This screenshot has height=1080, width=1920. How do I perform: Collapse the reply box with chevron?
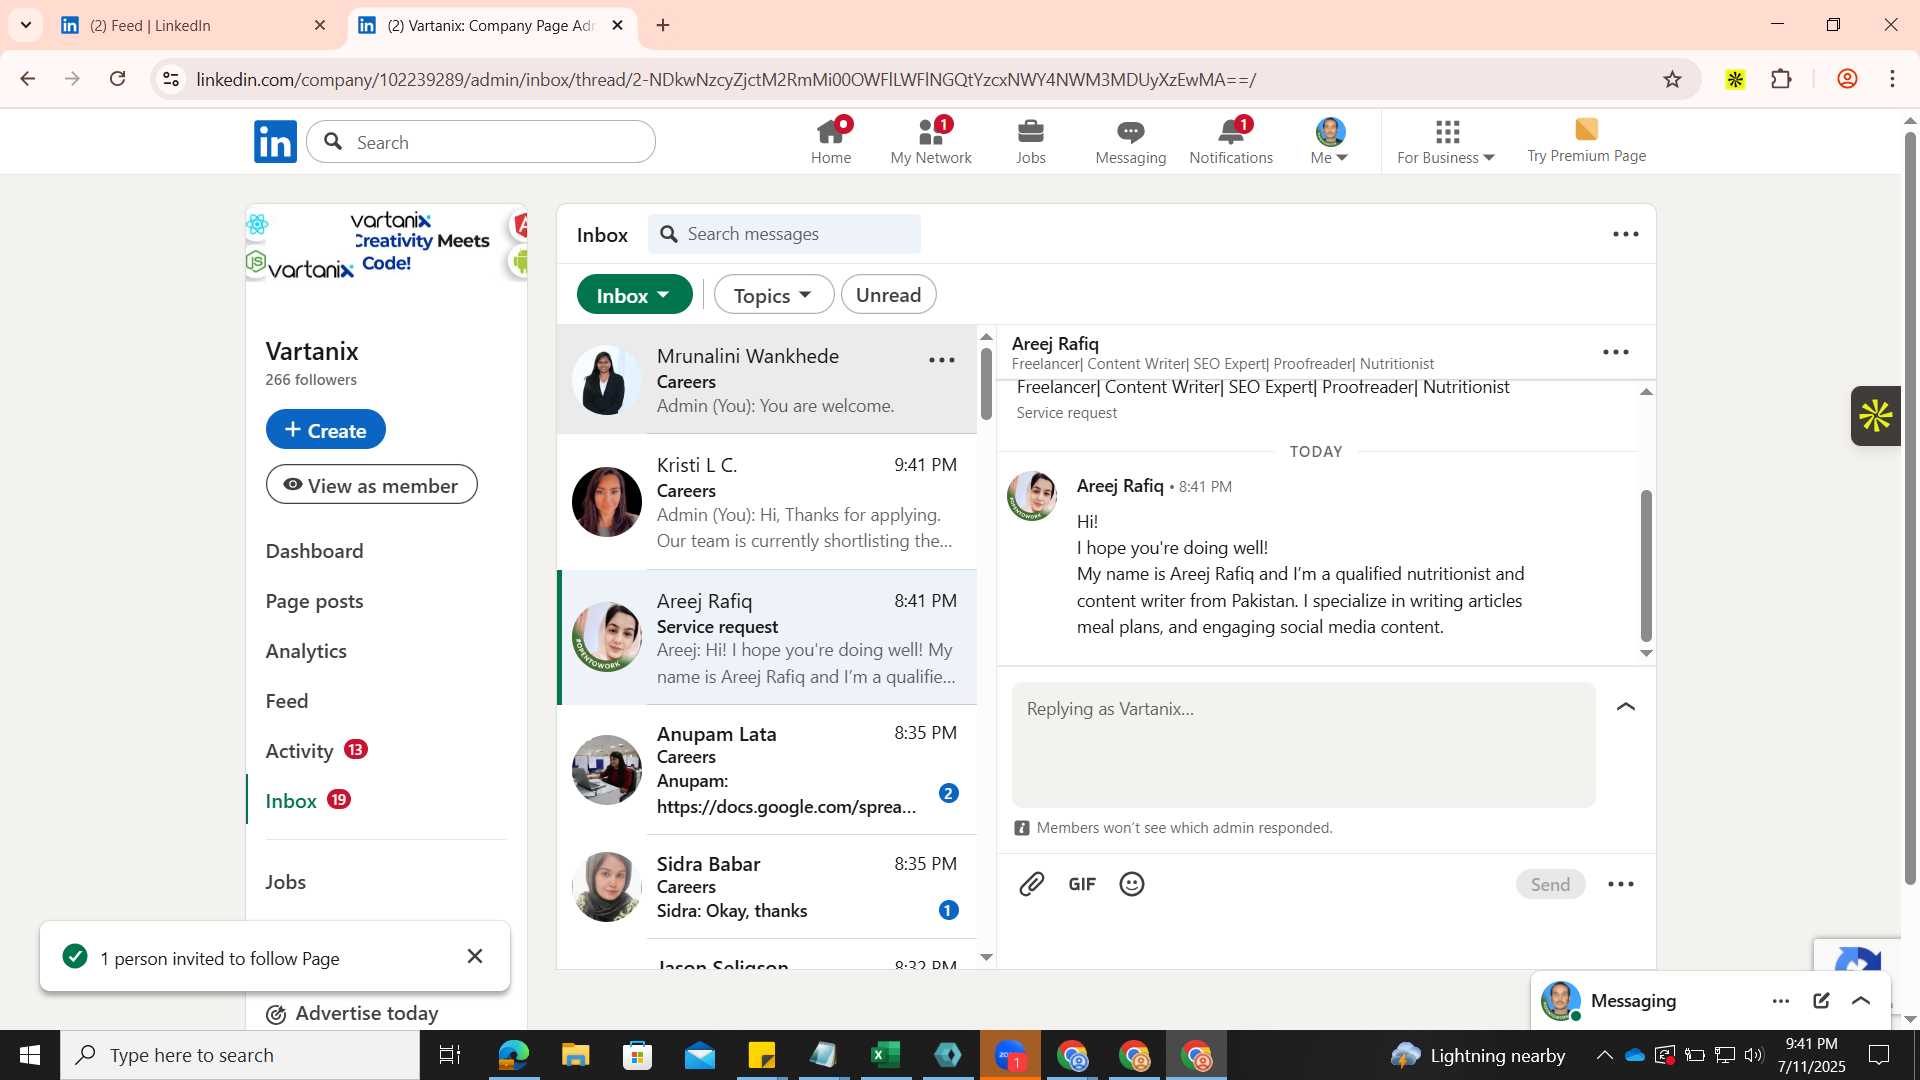click(x=1626, y=707)
